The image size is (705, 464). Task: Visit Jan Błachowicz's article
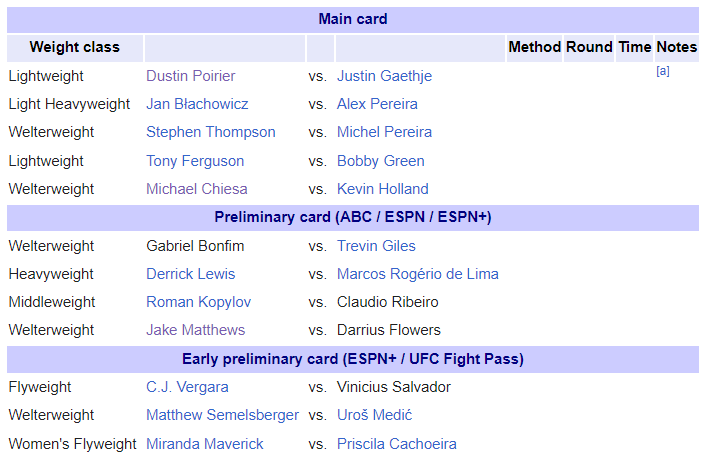(197, 104)
